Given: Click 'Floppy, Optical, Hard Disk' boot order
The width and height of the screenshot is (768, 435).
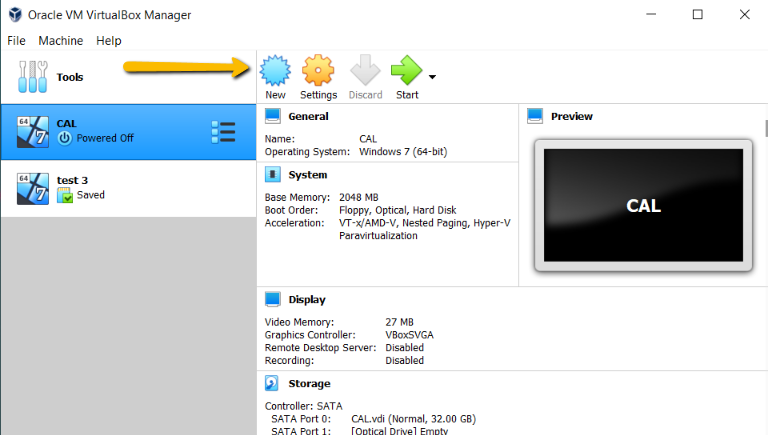Looking at the screenshot, I should click(398, 210).
